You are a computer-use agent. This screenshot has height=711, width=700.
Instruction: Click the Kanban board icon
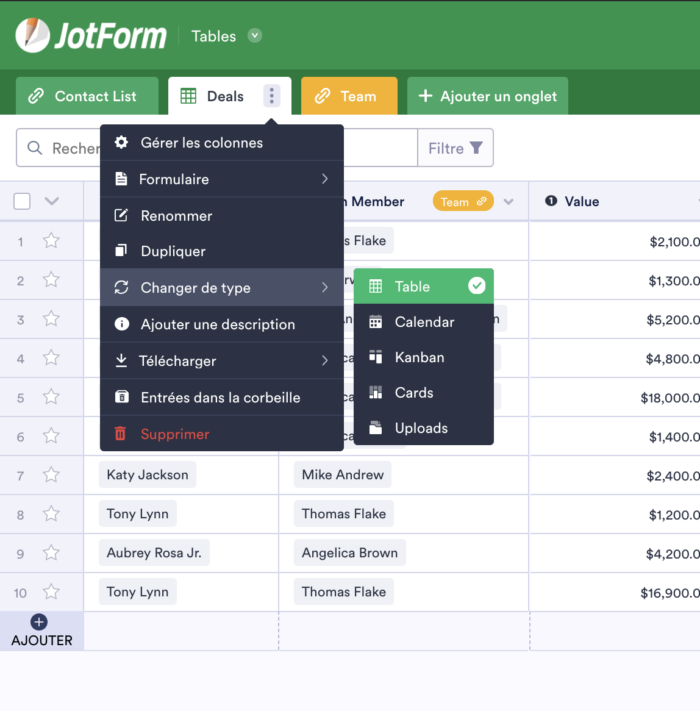[375, 357]
